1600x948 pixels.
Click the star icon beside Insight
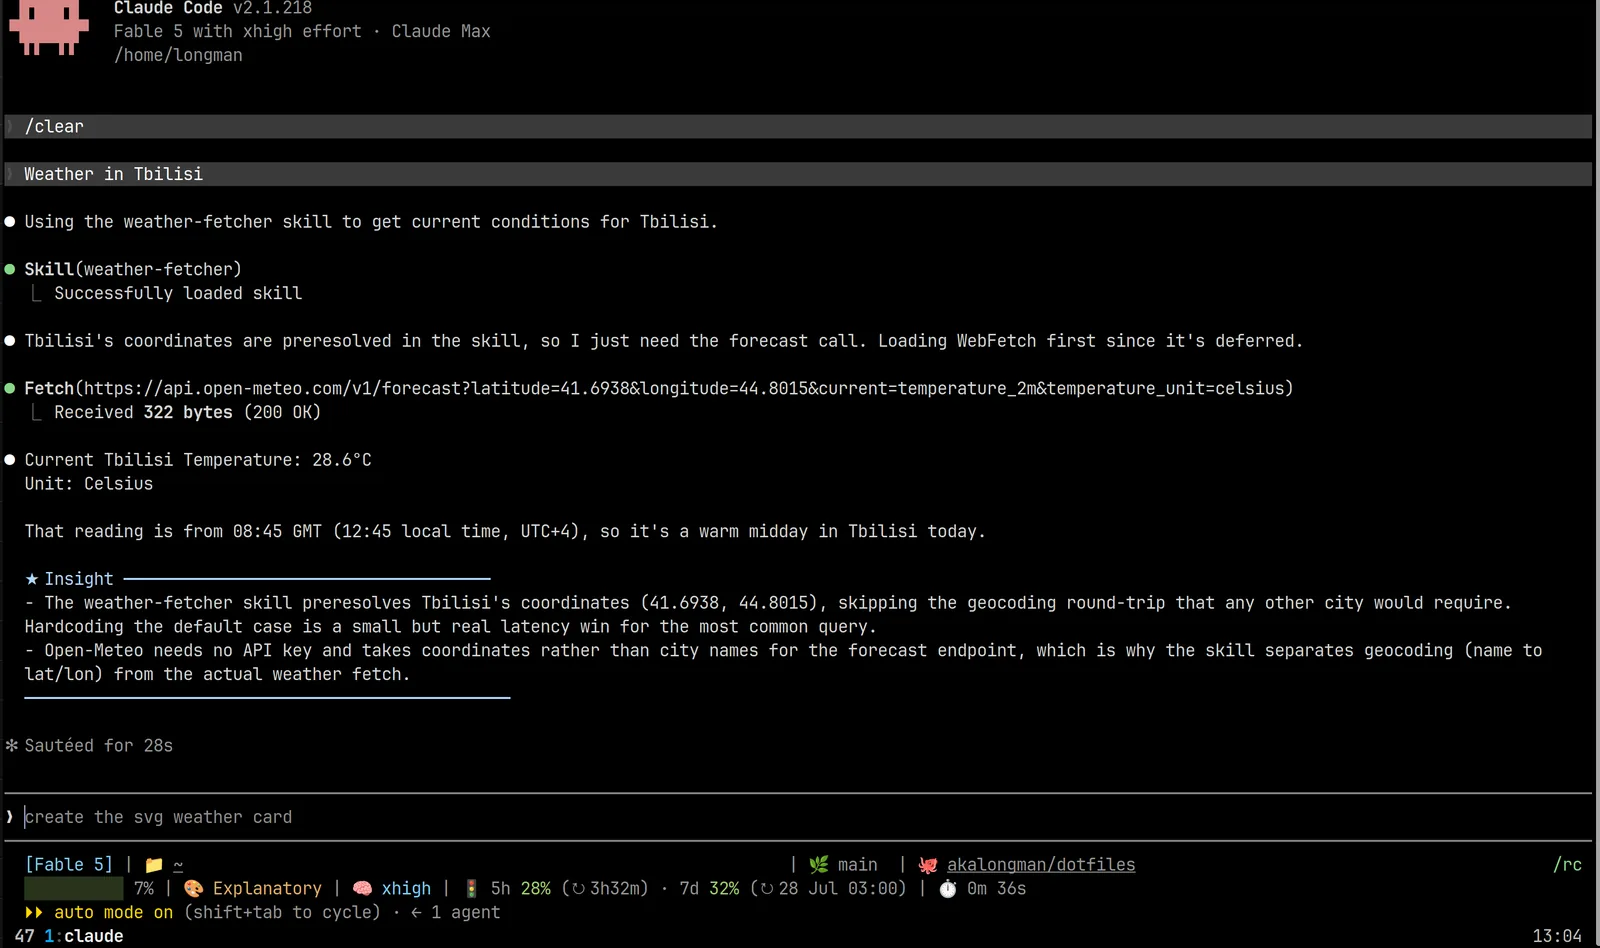click(32, 579)
